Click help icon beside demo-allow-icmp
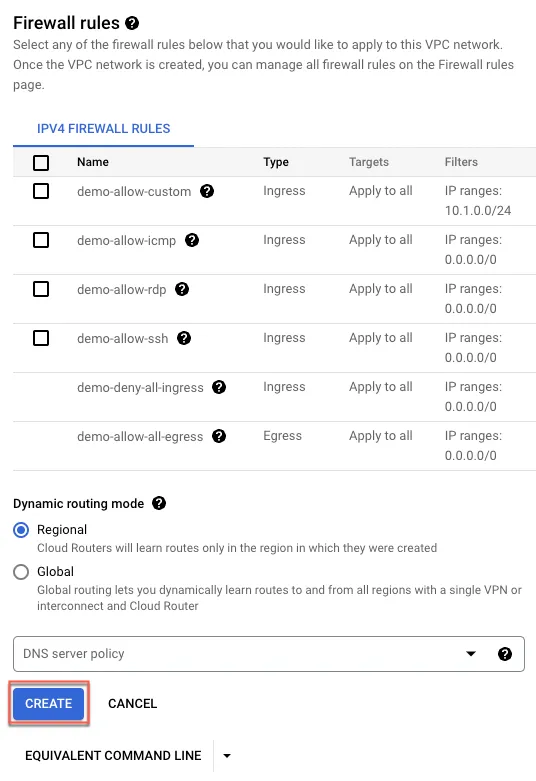Image resolution: width=536 pixels, height=781 pixels. (192, 240)
